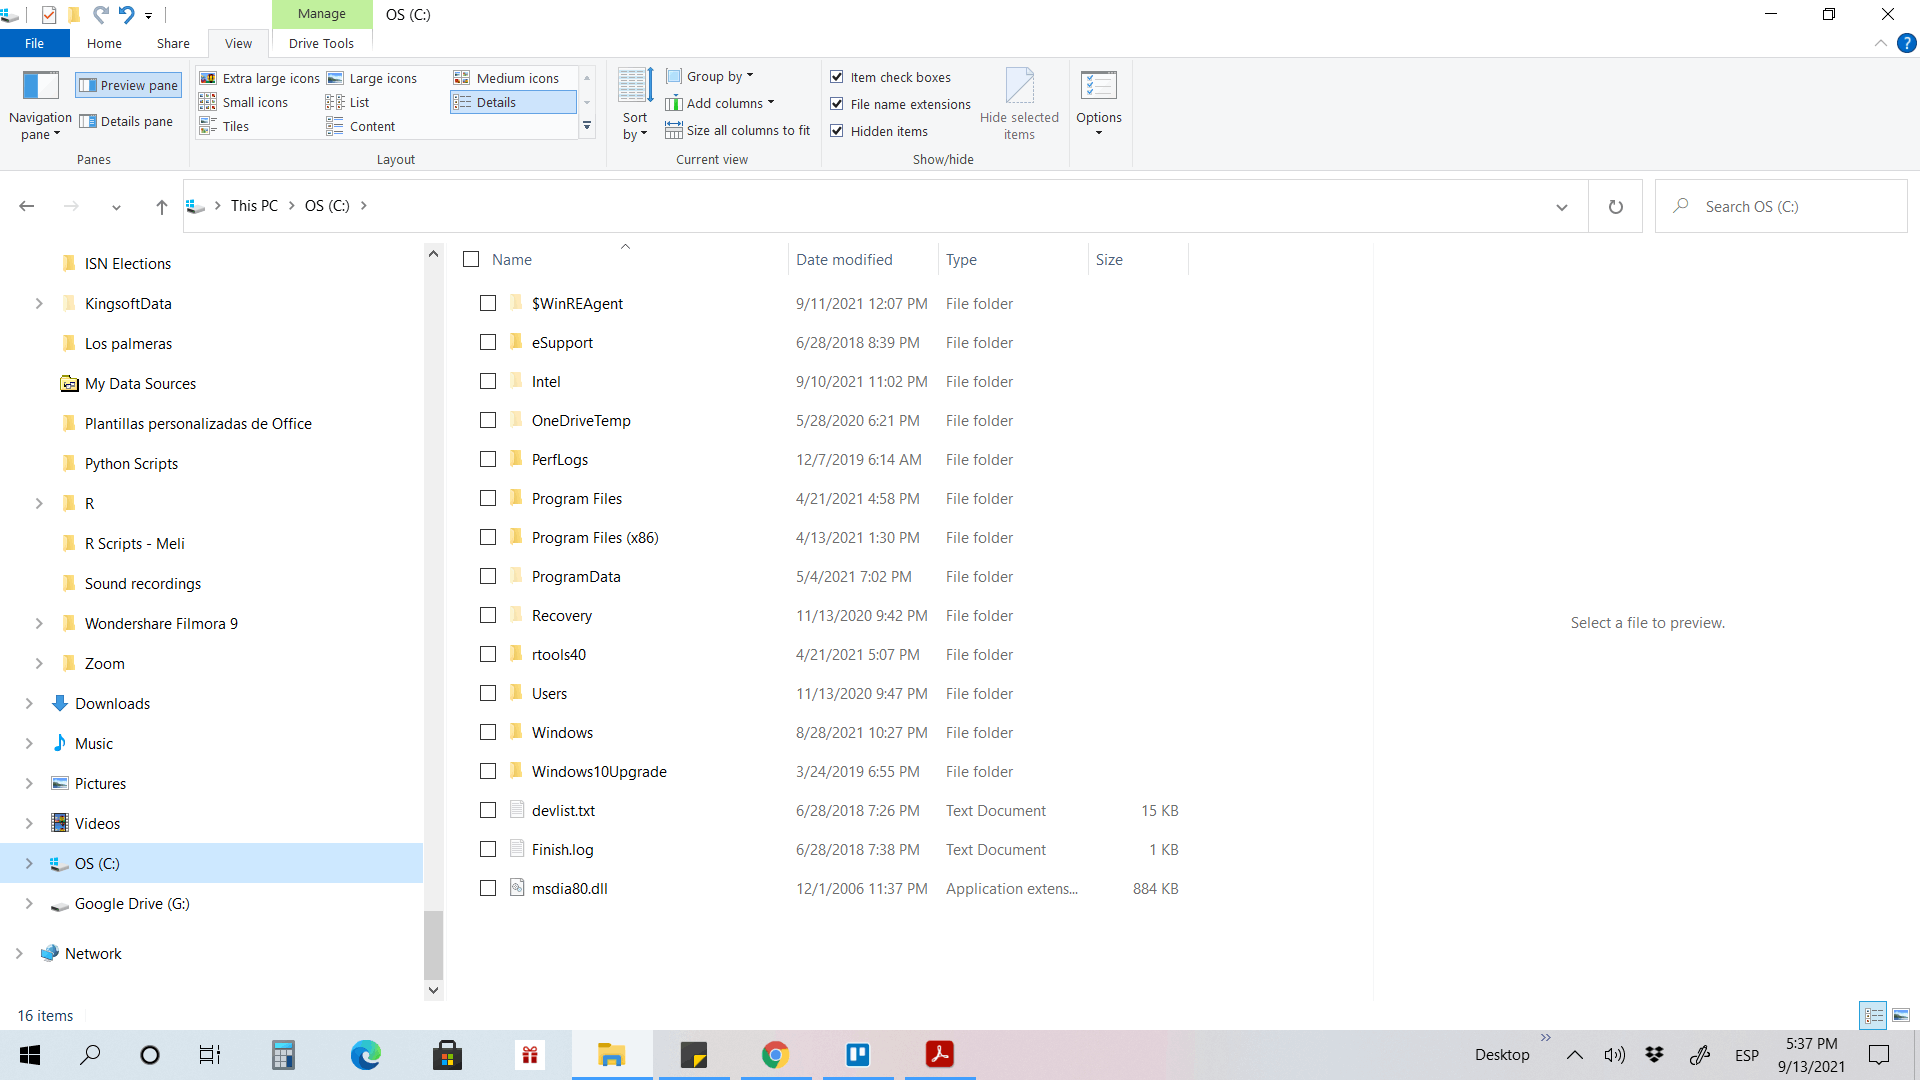The image size is (1920, 1080).
Task: Select Extra large icons layout
Action: (260, 78)
